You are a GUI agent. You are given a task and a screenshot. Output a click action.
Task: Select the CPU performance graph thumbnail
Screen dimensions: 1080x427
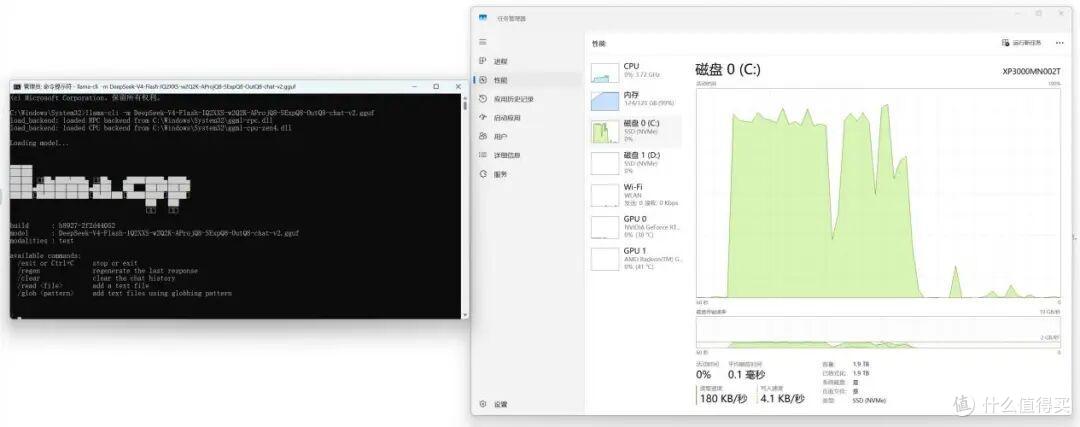click(605, 73)
